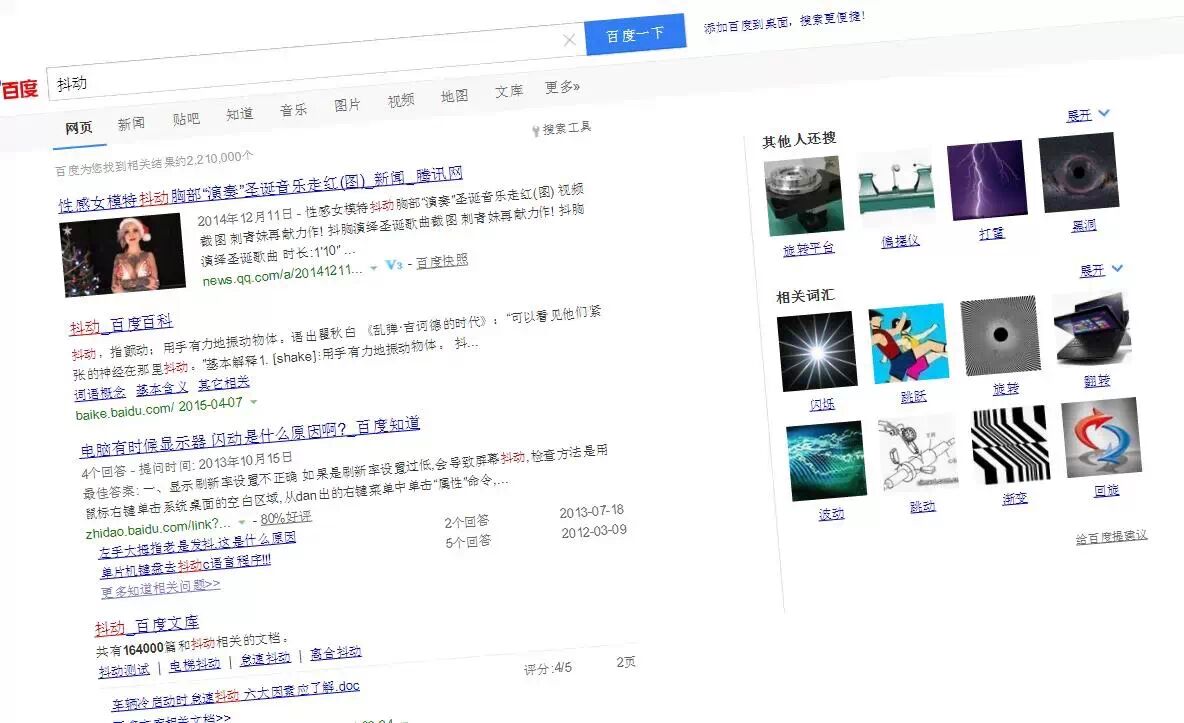Click the V3 verification badge icon
Screen dimensions: 1184x723
(x=393, y=265)
